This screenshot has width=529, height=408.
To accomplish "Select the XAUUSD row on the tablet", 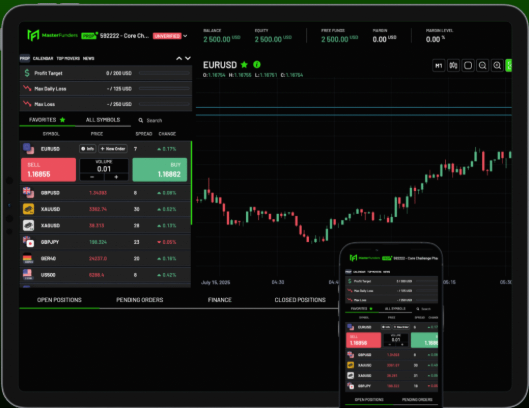I will click(x=105, y=209).
